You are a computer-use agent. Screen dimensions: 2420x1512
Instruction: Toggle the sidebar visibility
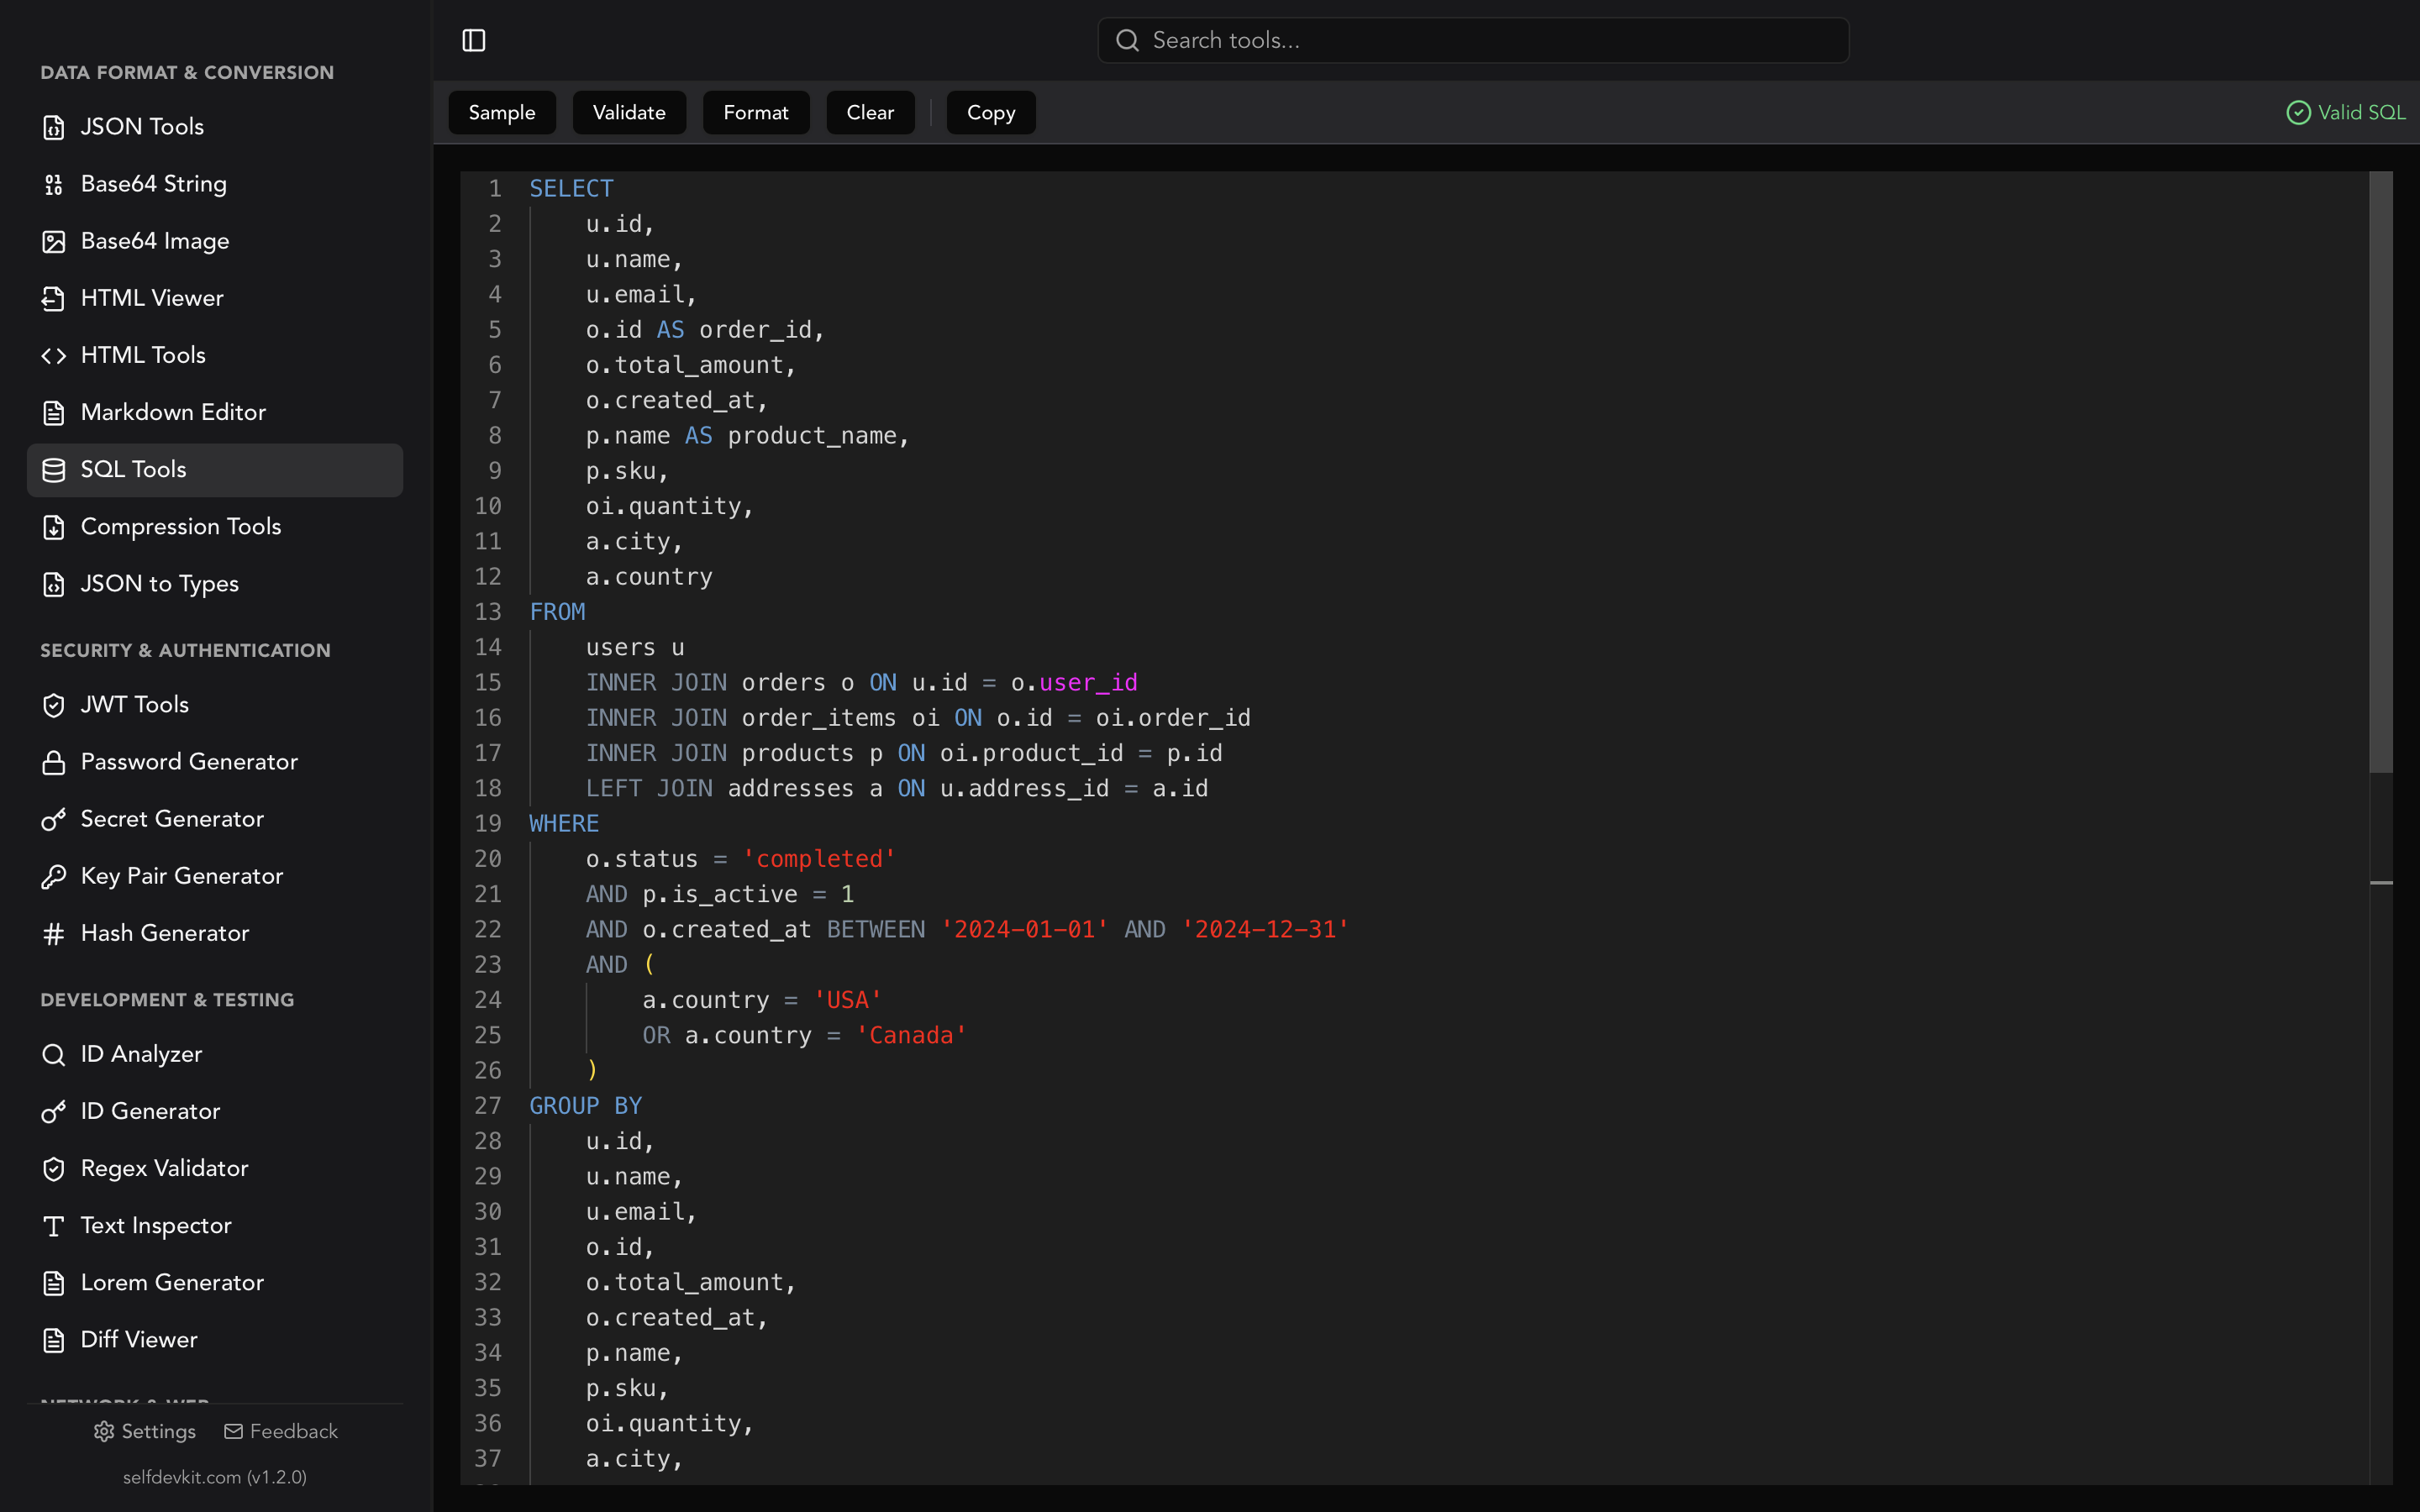(474, 40)
